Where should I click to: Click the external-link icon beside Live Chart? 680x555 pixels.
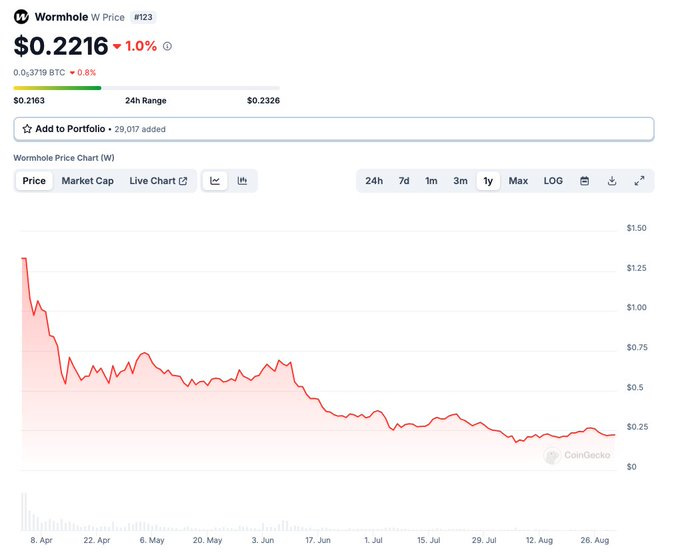[183, 181]
